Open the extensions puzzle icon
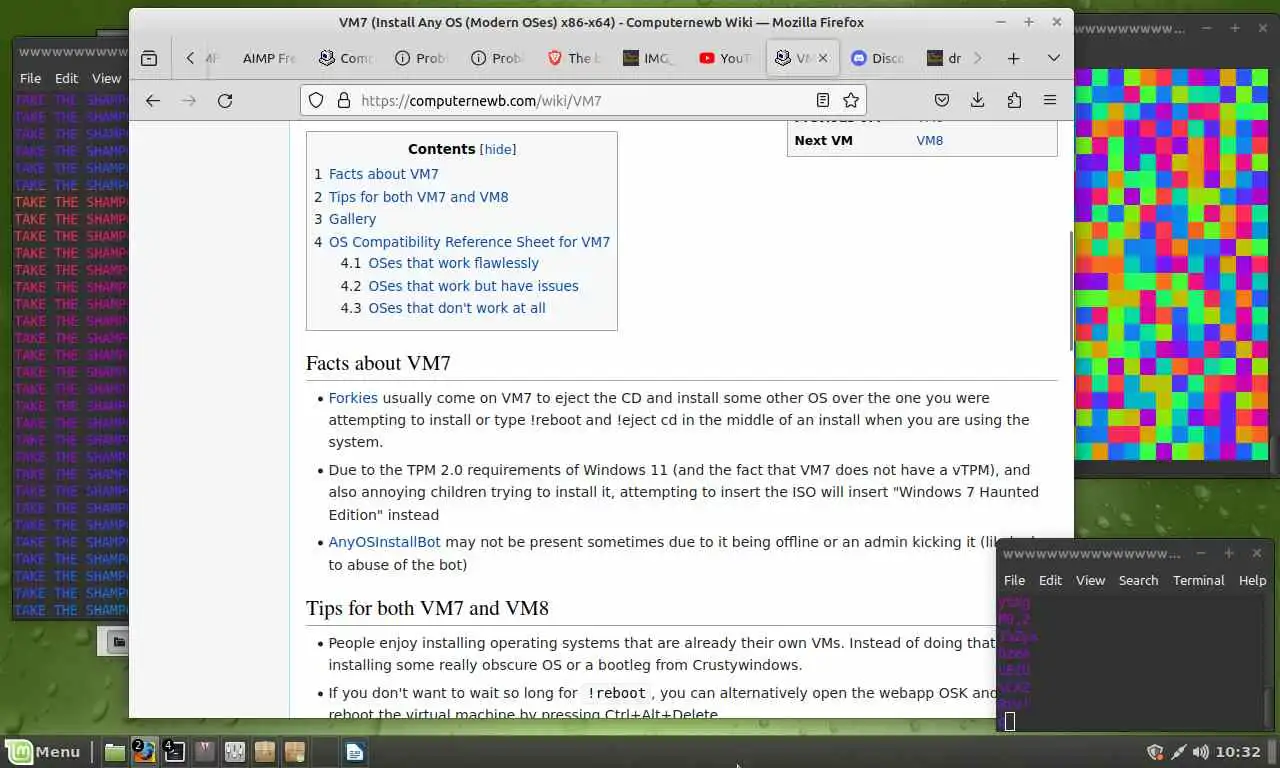 pyautogui.click(x=1014, y=100)
